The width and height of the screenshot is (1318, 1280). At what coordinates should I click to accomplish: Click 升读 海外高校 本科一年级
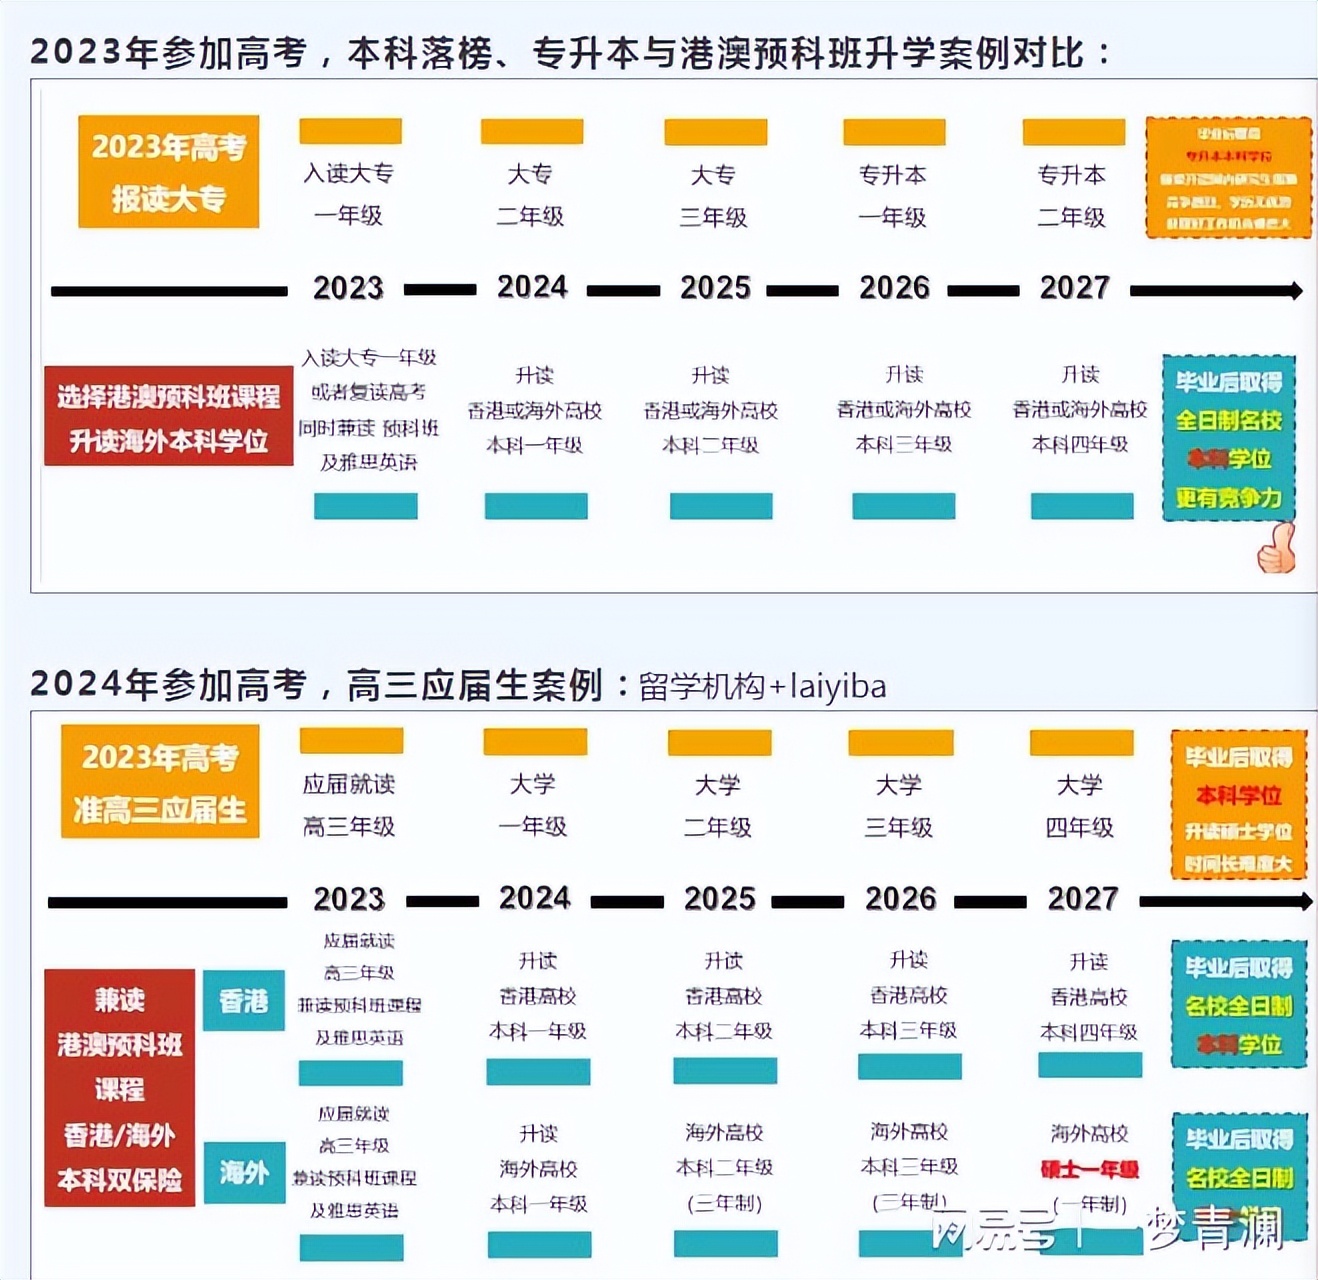pyautogui.click(x=538, y=1169)
